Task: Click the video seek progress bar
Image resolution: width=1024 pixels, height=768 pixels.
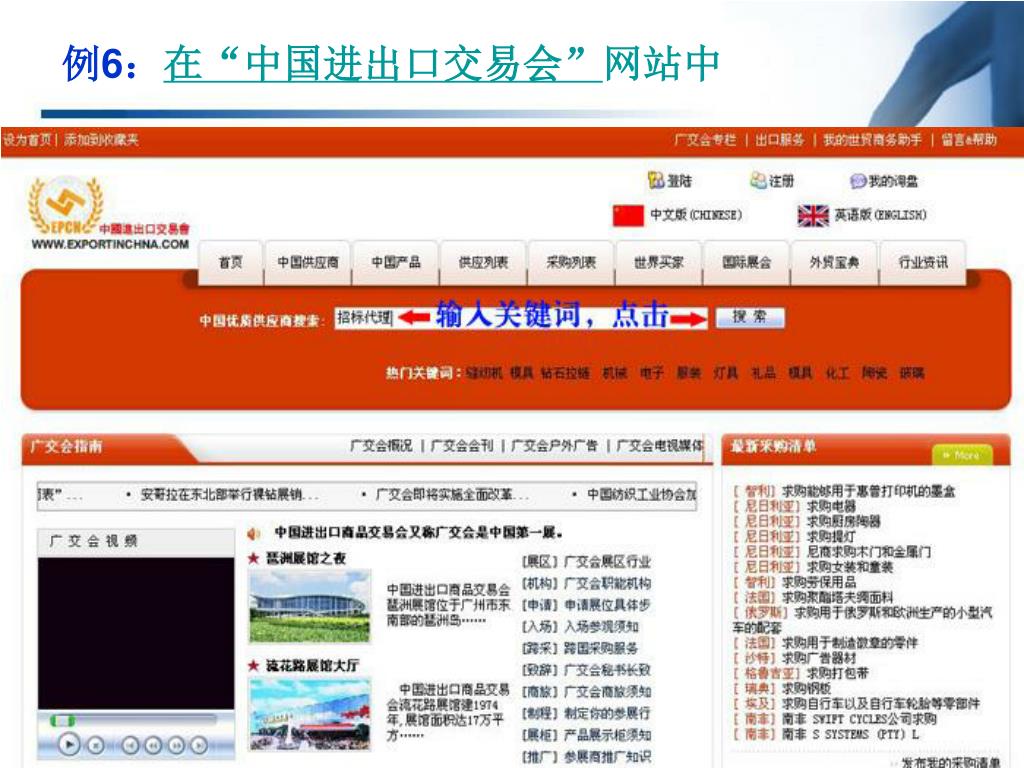Action: [136, 720]
